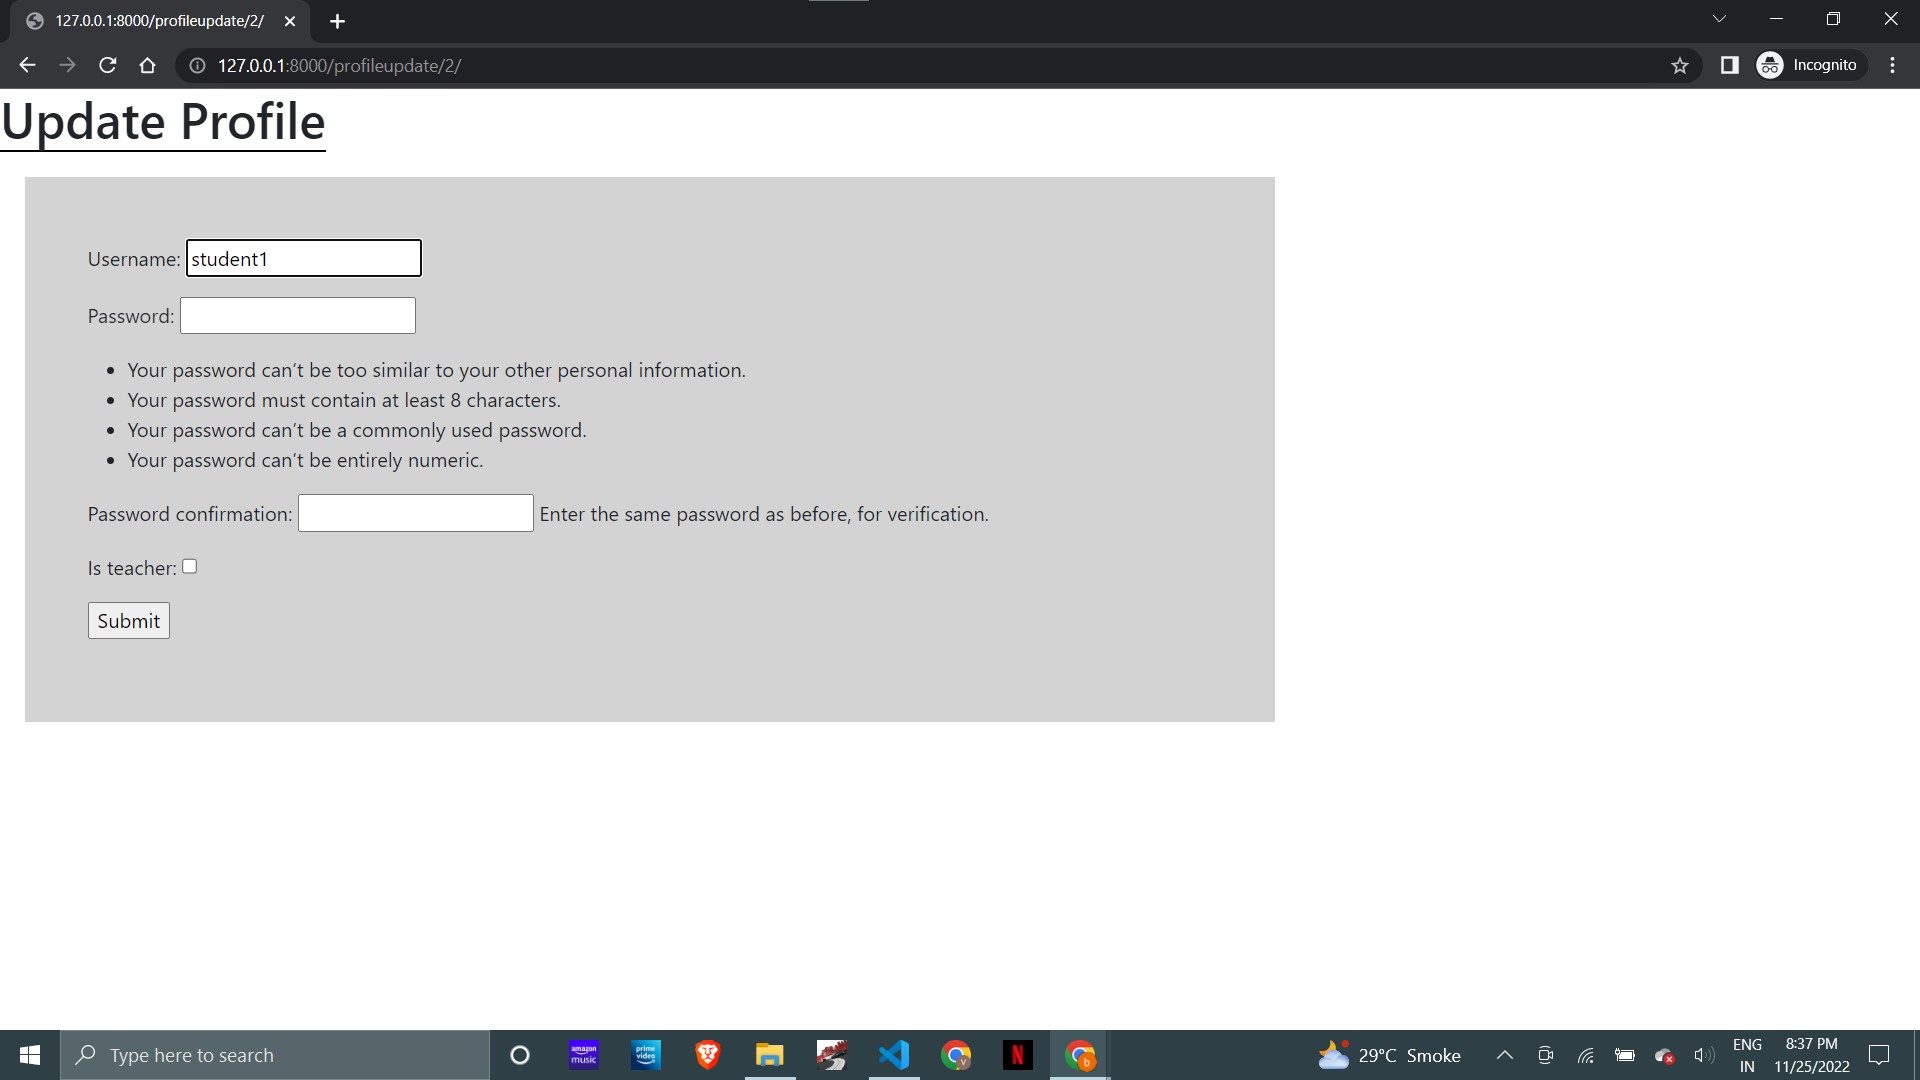Screen dimensions: 1920x1080
Task: Reload the page with the refresh icon
Action: [x=108, y=65]
